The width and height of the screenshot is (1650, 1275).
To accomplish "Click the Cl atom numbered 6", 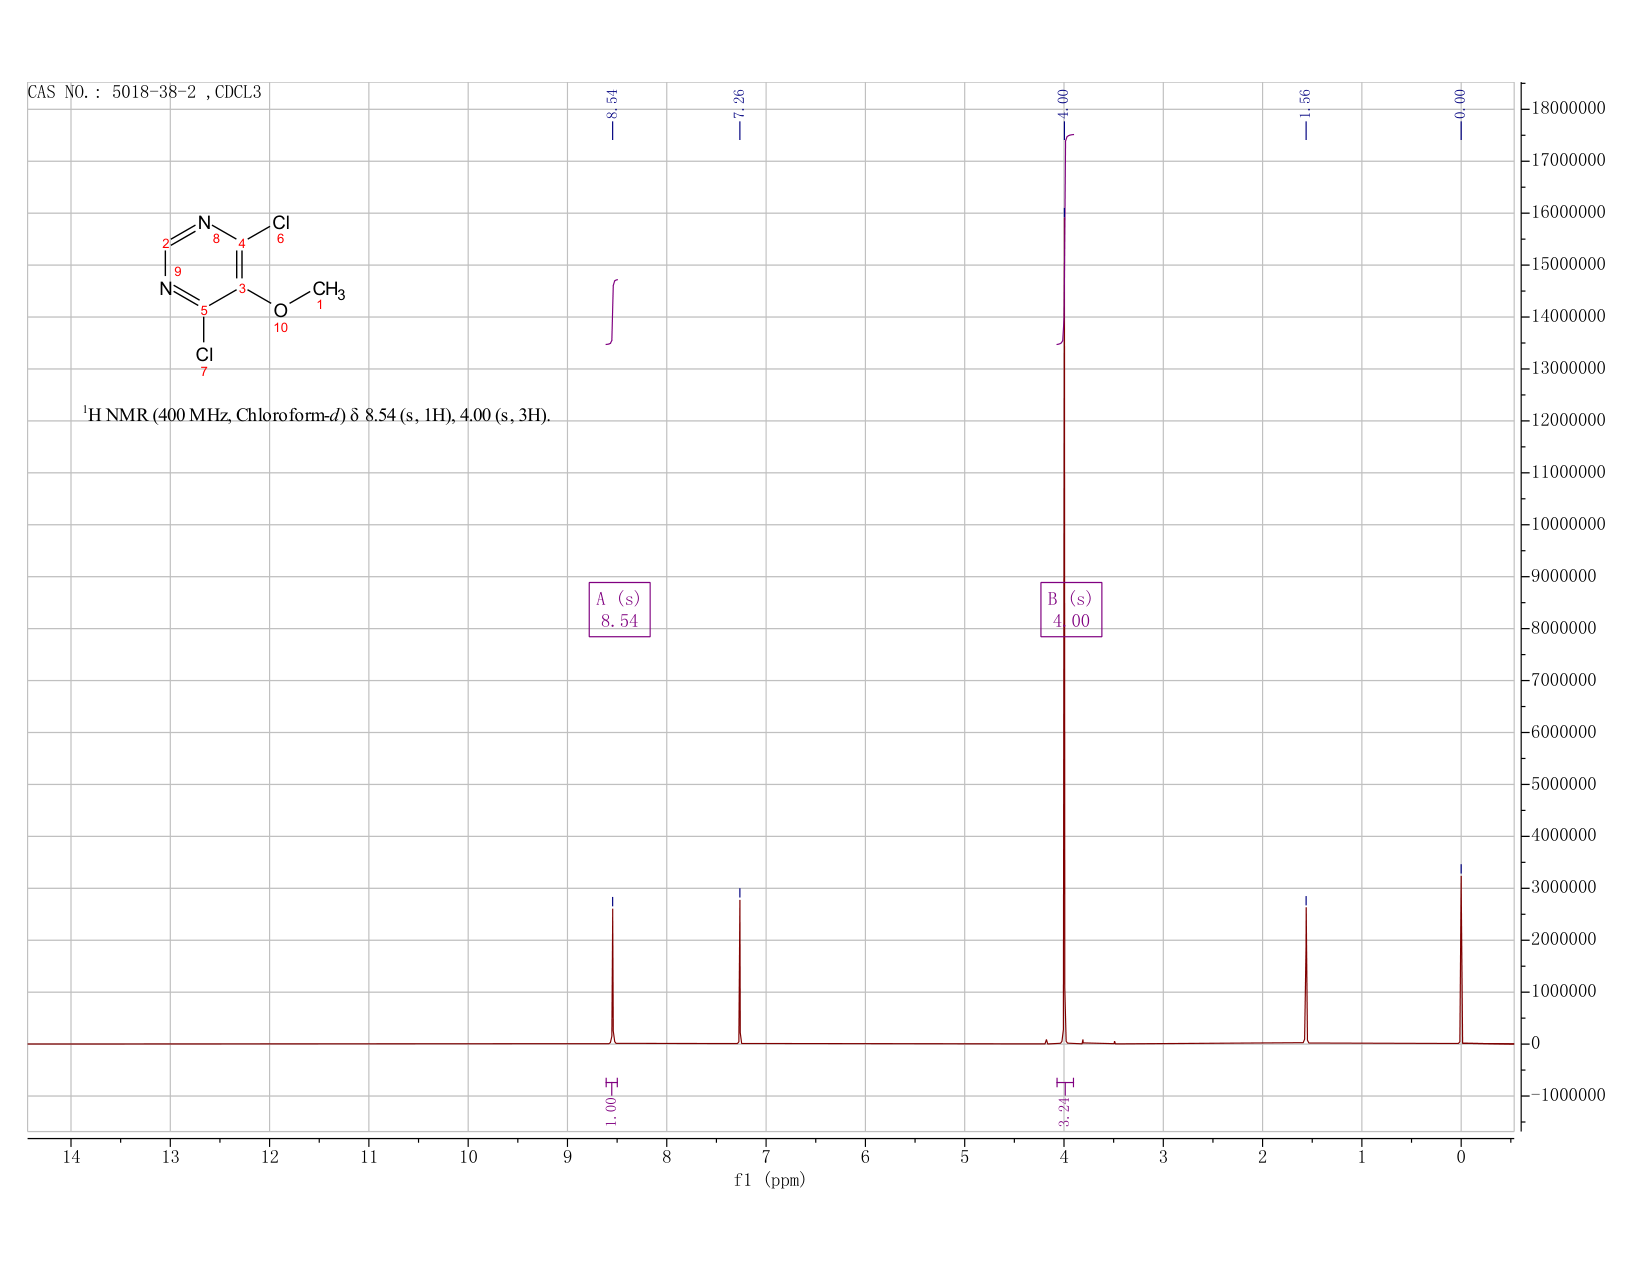I will pyautogui.click(x=281, y=222).
